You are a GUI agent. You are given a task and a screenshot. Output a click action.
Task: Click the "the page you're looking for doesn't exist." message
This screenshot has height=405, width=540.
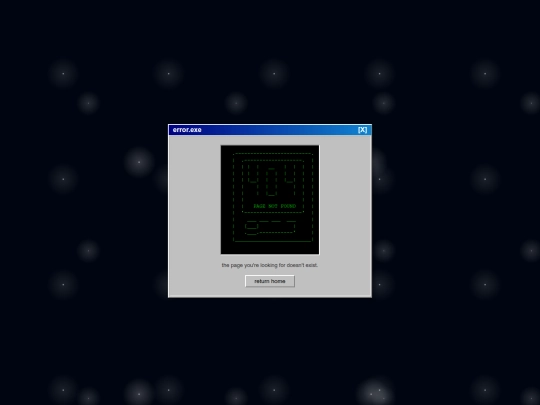pyautogui.click(x=270, y=265)
